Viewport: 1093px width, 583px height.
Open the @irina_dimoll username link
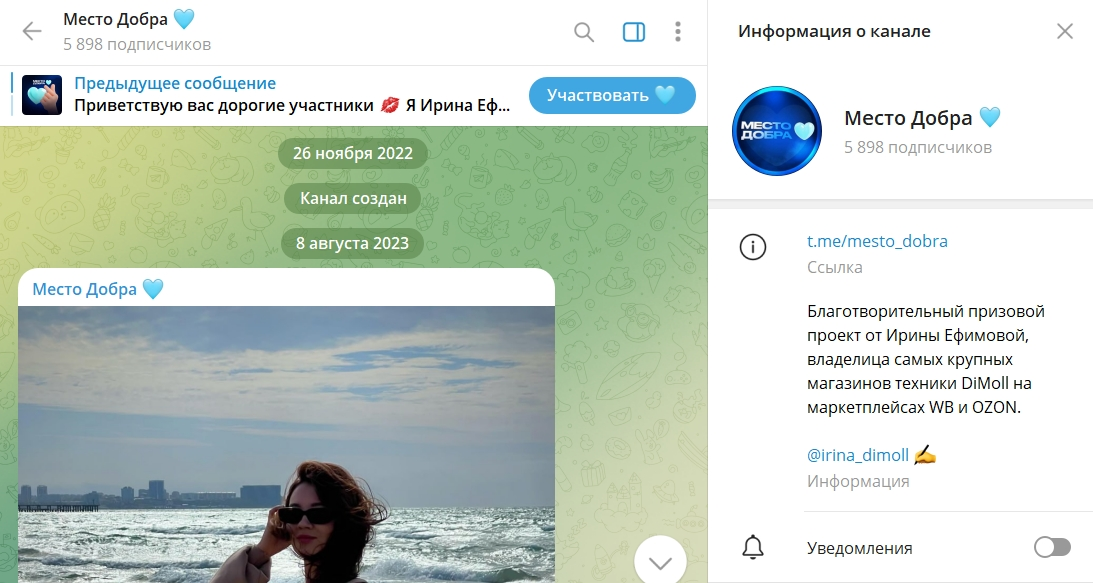coord(857,455)
